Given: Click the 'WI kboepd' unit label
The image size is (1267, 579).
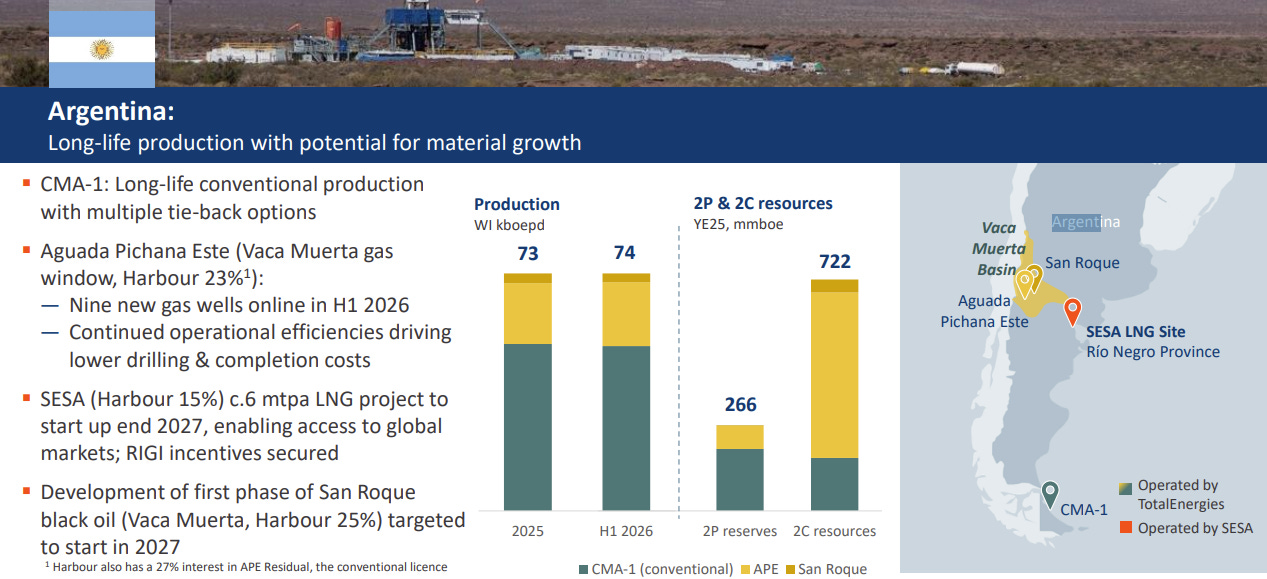Looking at the screenshot, I should pyautogui.click(x=511, y=224).
